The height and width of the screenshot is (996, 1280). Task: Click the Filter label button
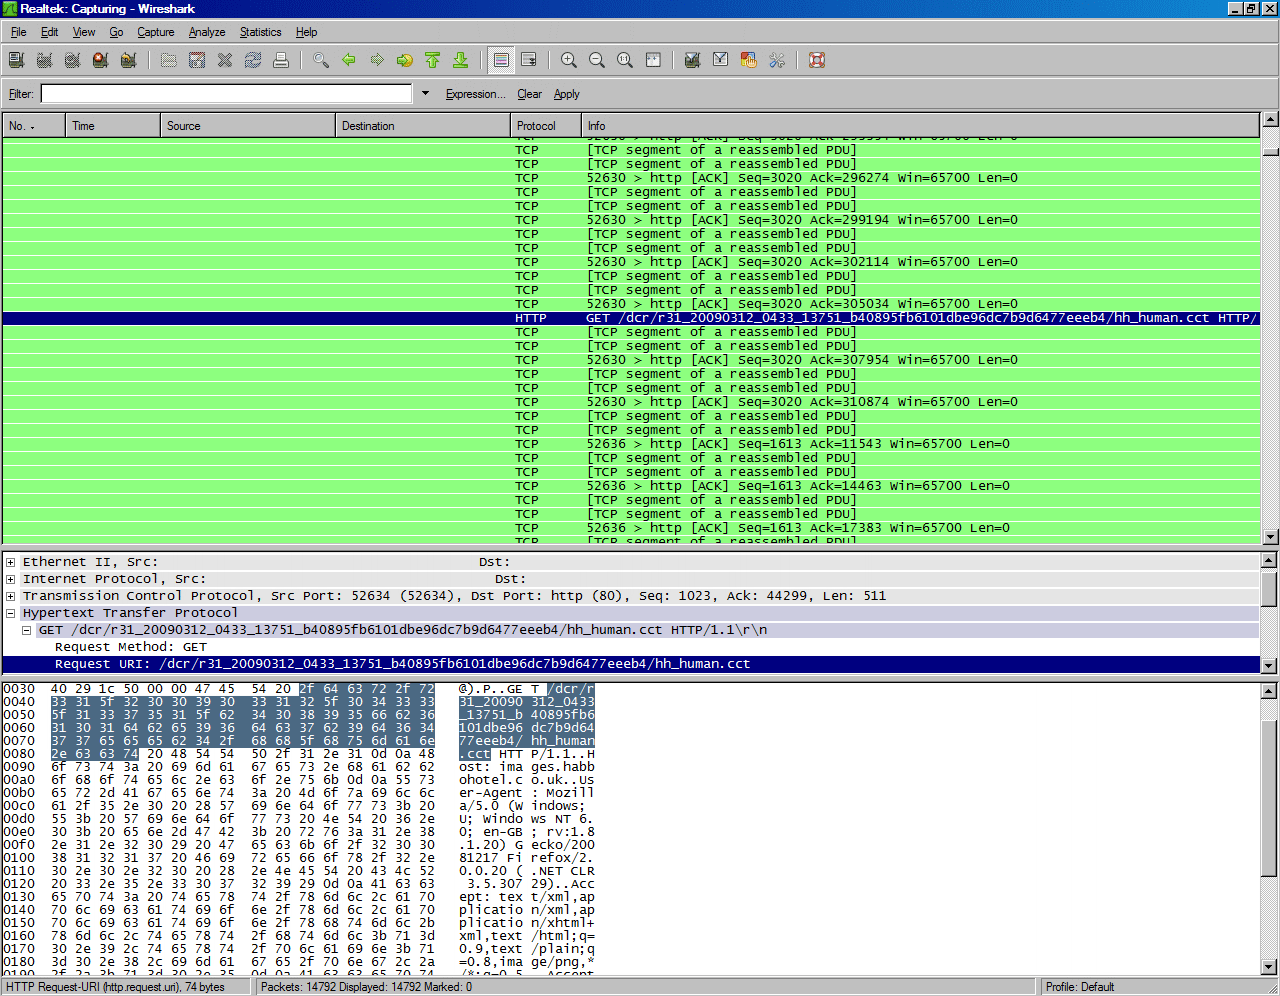click(x=21, y=94)
